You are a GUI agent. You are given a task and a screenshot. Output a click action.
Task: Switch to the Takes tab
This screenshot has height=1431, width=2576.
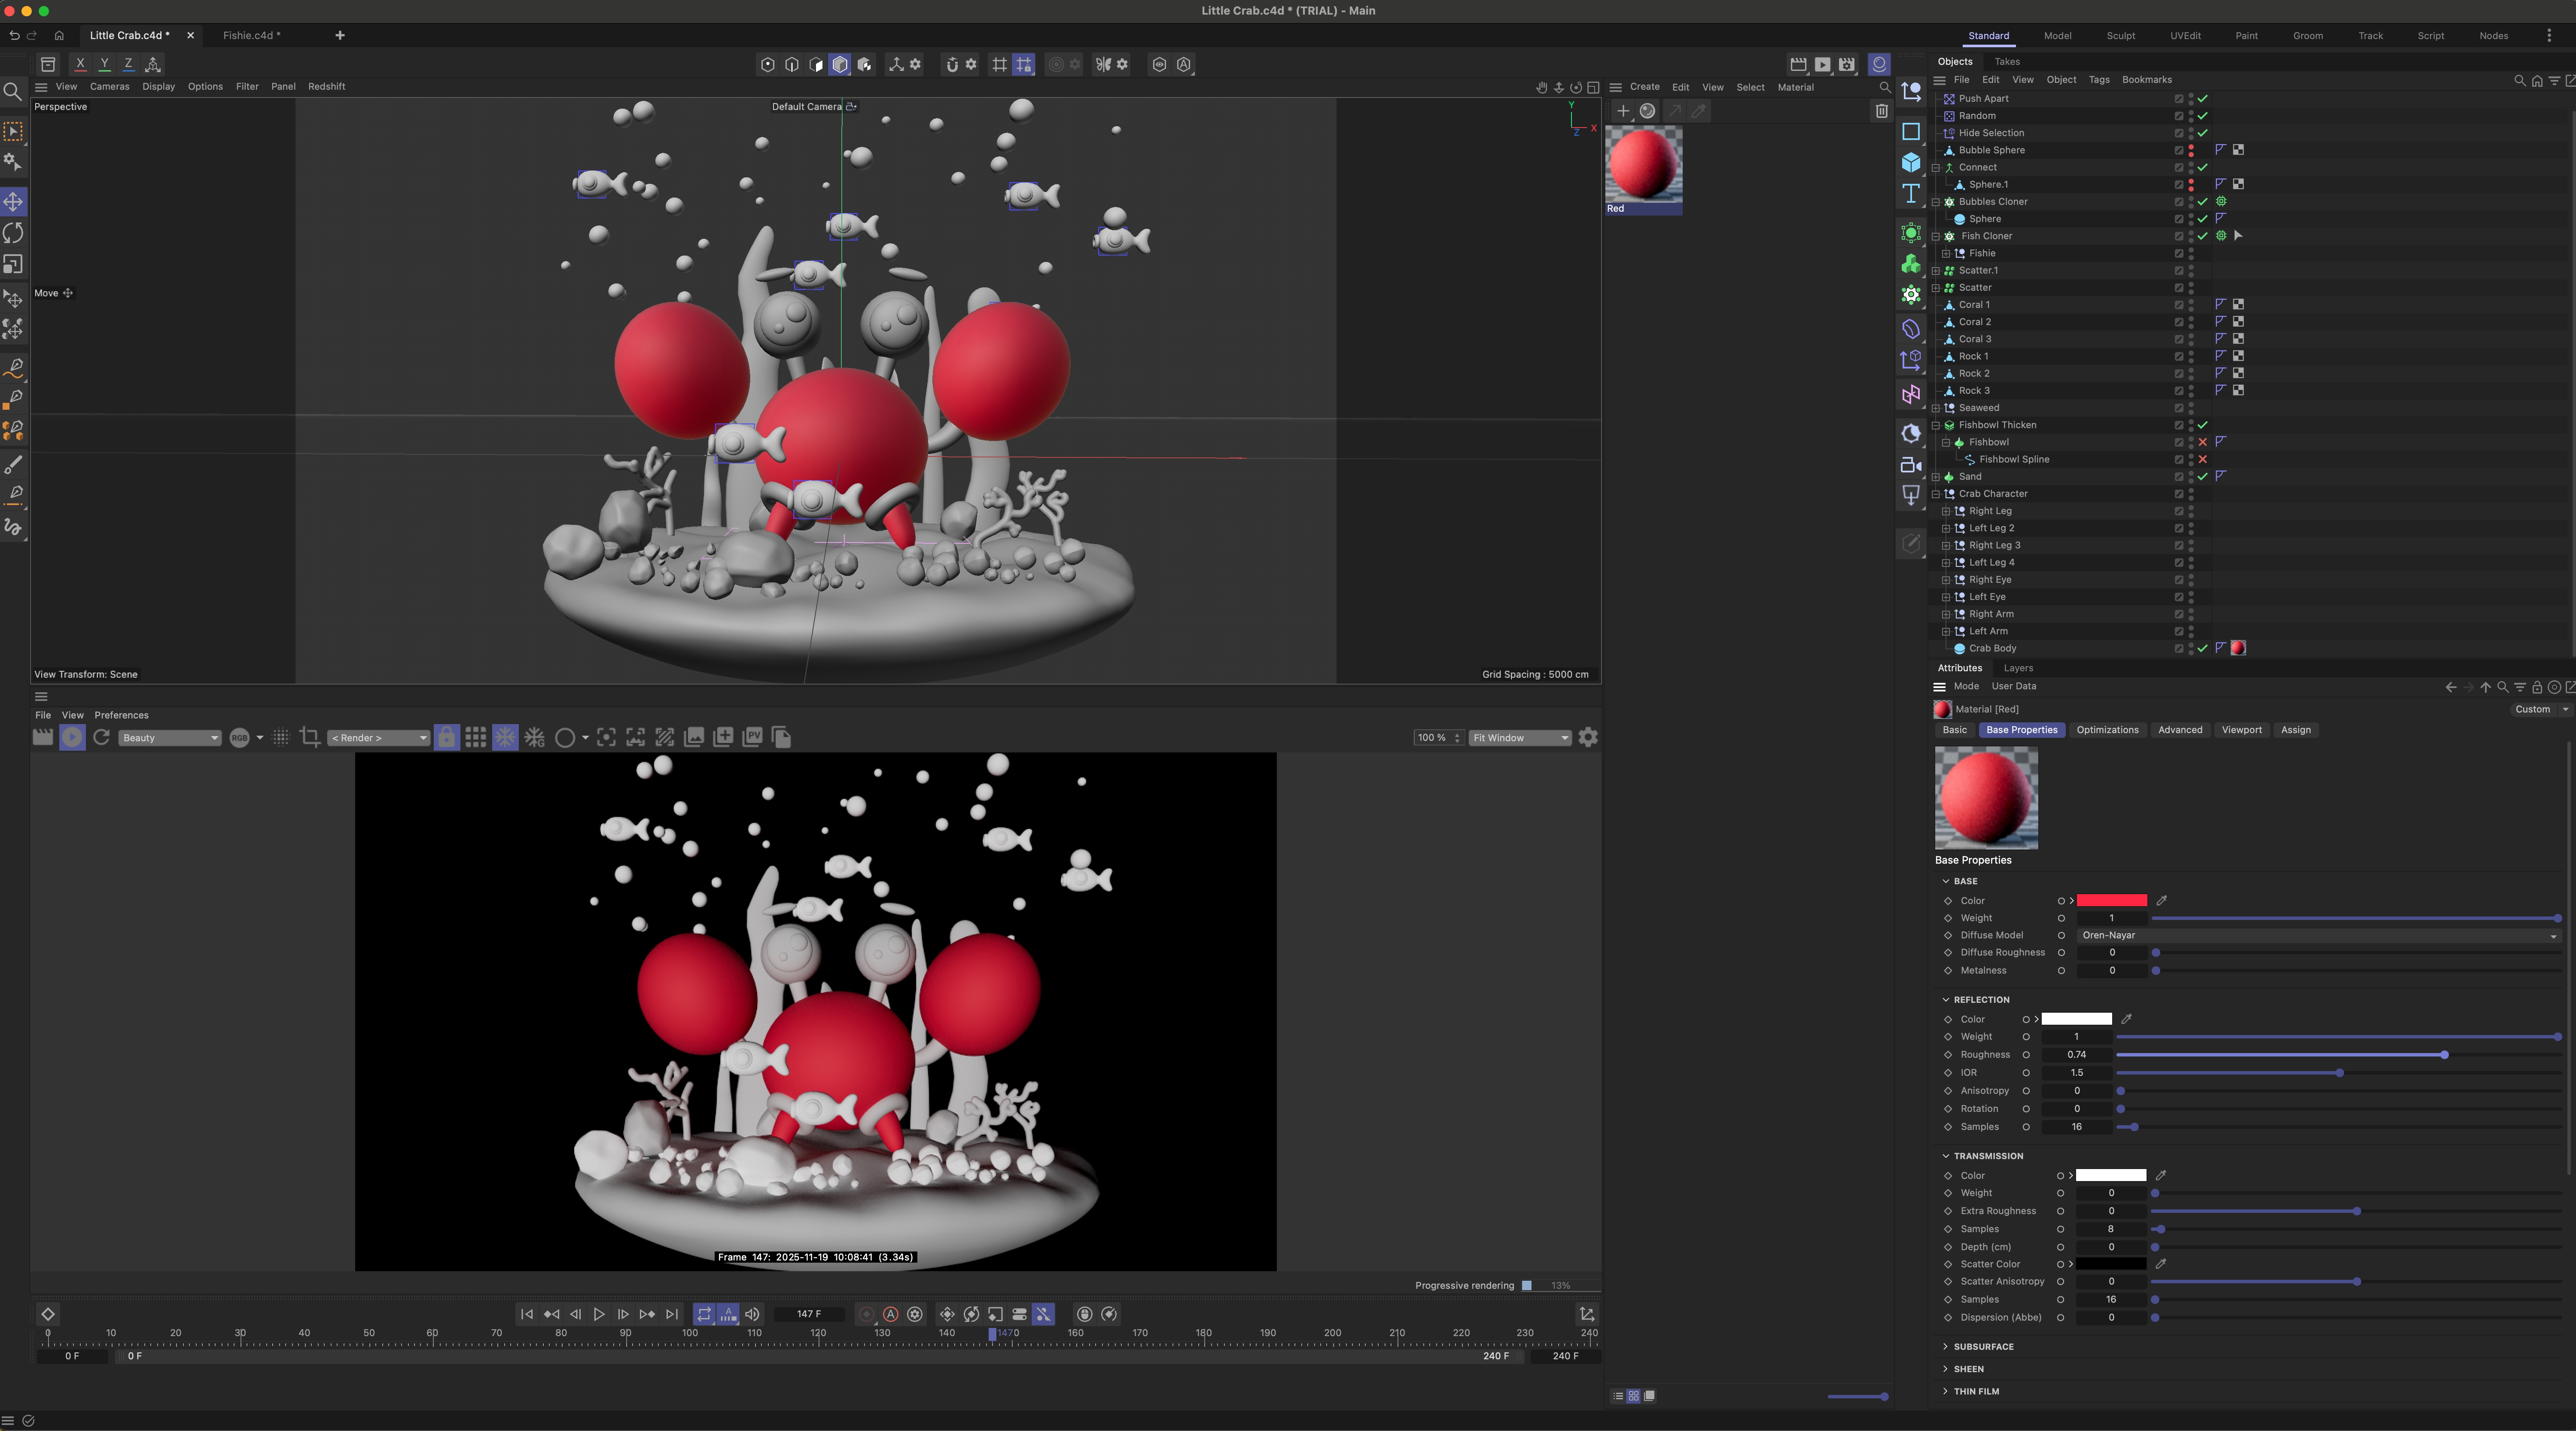pos(2007,62)
